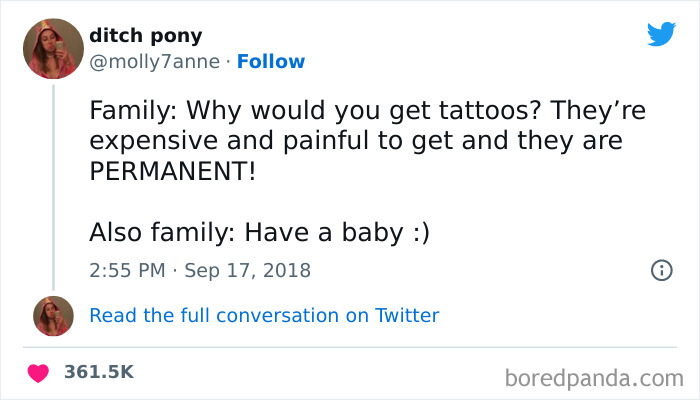Open the tweet info circle icon
Image resolution: width=700 pixels, height=400 pixels.
661,270
